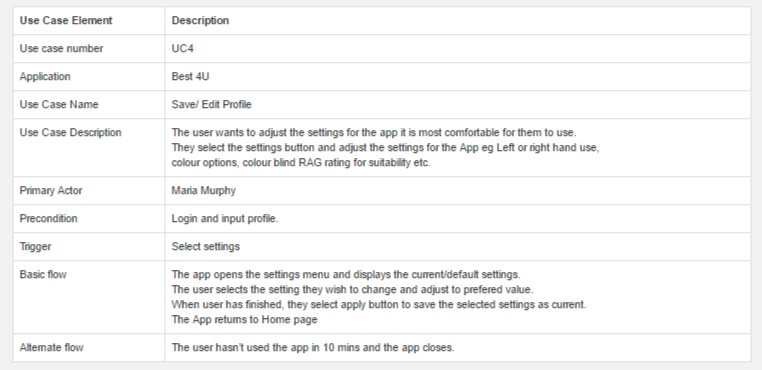This screenshot has height=370, width=762.
Task: Click the 'Description' column header
Action: tap(200, 20)
